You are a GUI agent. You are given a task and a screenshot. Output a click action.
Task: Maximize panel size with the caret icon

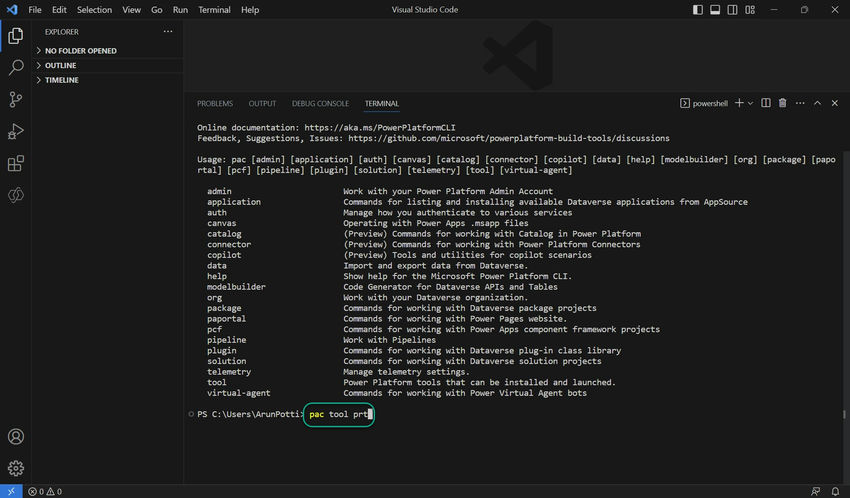pyautogui.click(x=817, y=103)
